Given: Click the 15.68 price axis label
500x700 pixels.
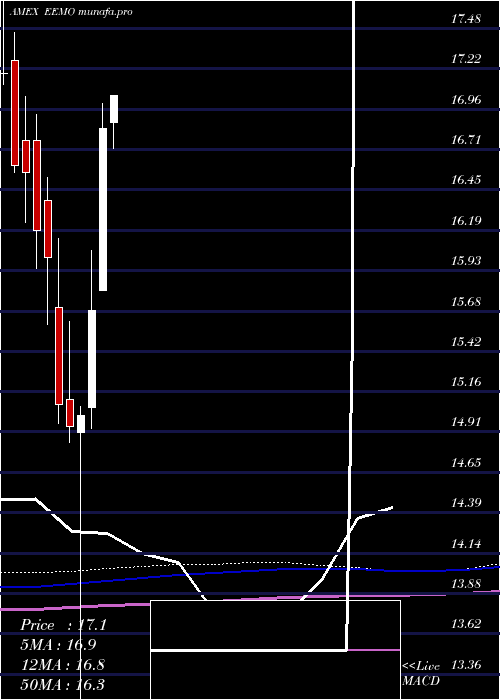Looking at the screenshot, I should coord(467,301).
